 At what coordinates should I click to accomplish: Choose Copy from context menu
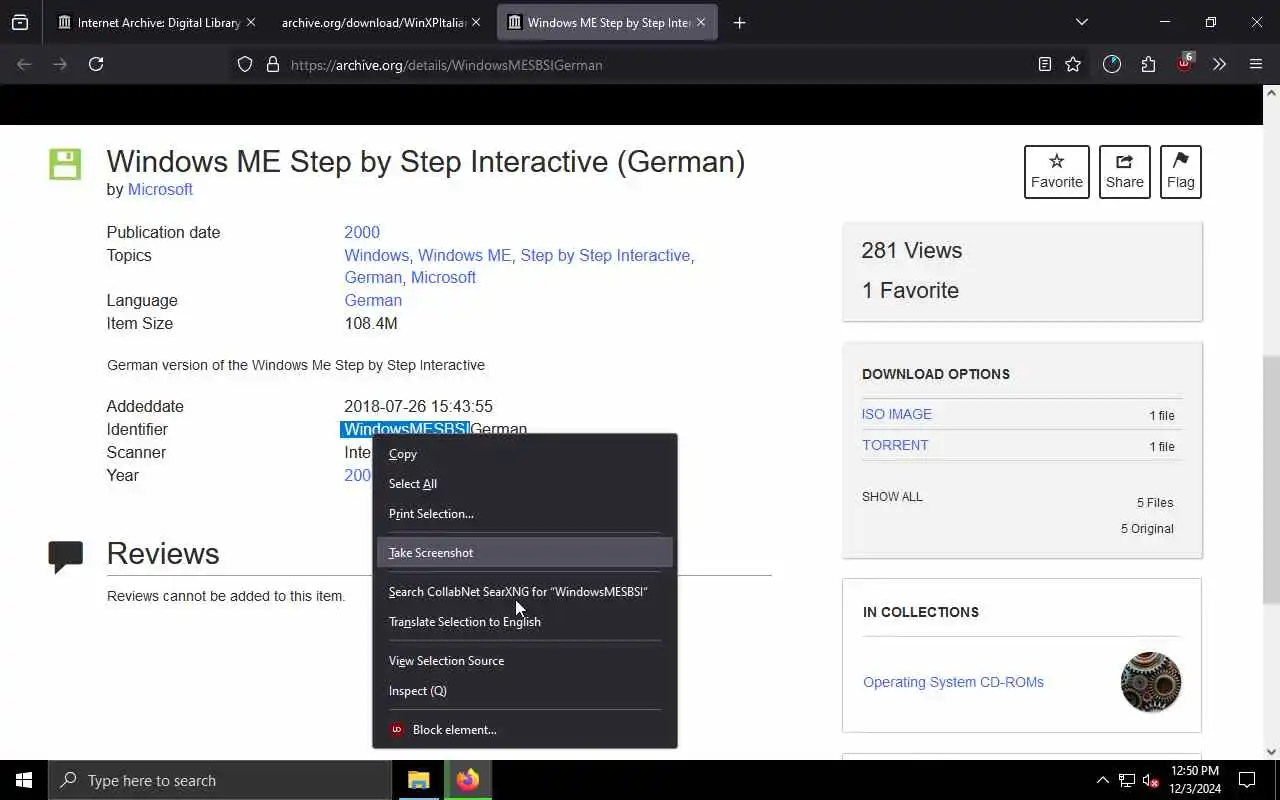[525, 453]
